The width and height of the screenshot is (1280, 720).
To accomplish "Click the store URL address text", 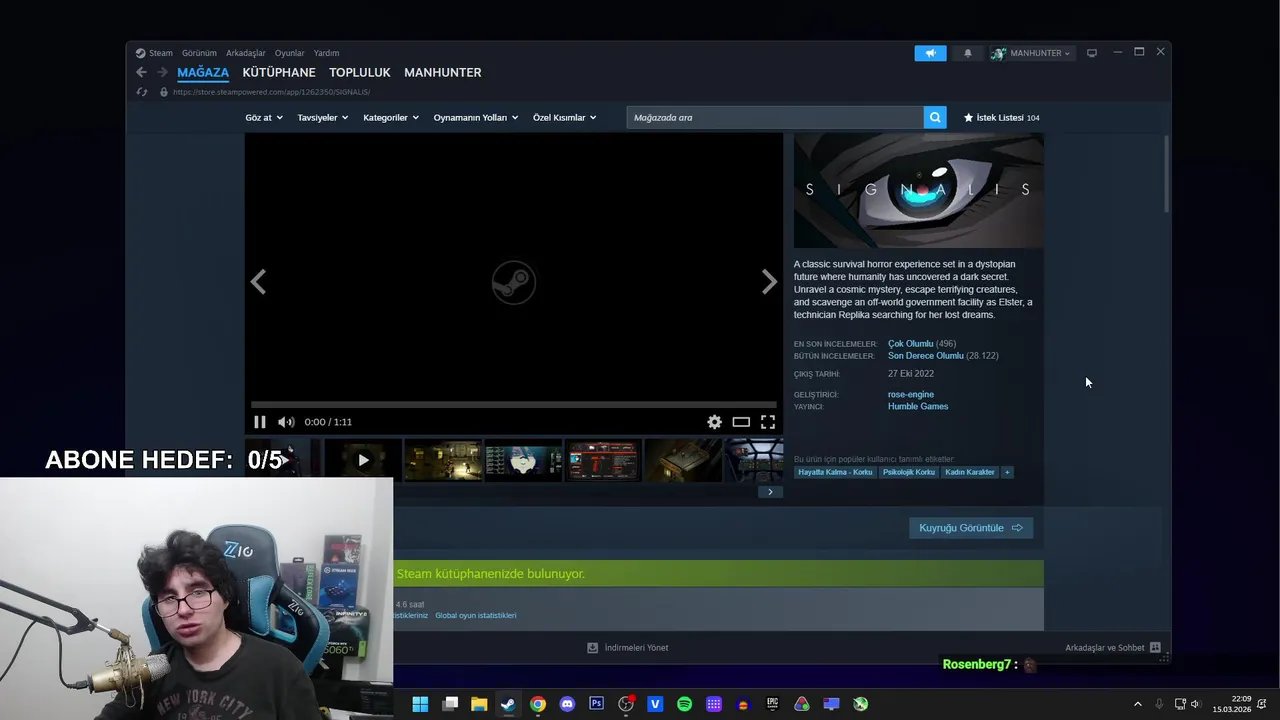I will (271, 92).
